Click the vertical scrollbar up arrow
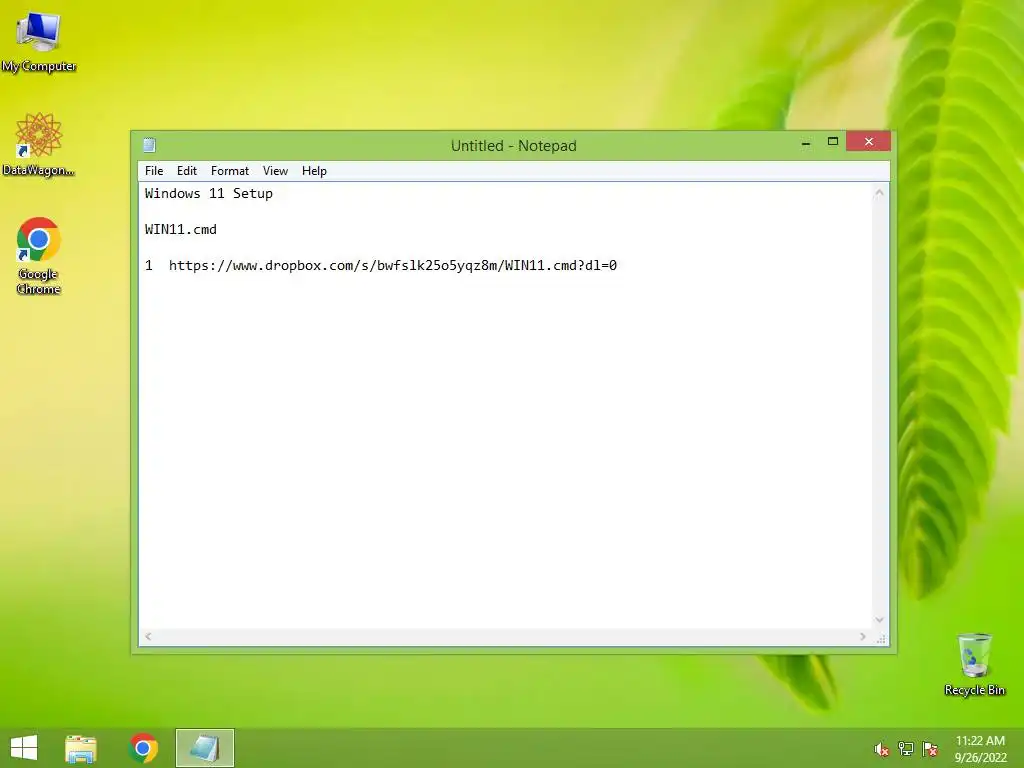Screen dimensions: 1024x768 click(x=880, y=193)
